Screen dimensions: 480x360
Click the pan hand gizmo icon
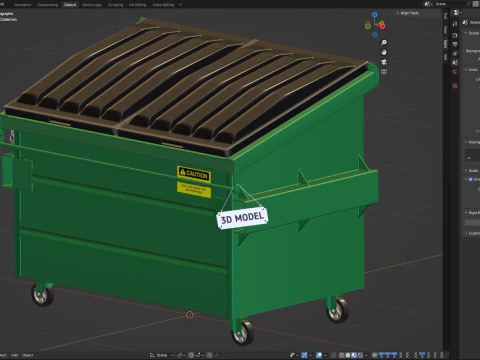pos(384,52)
